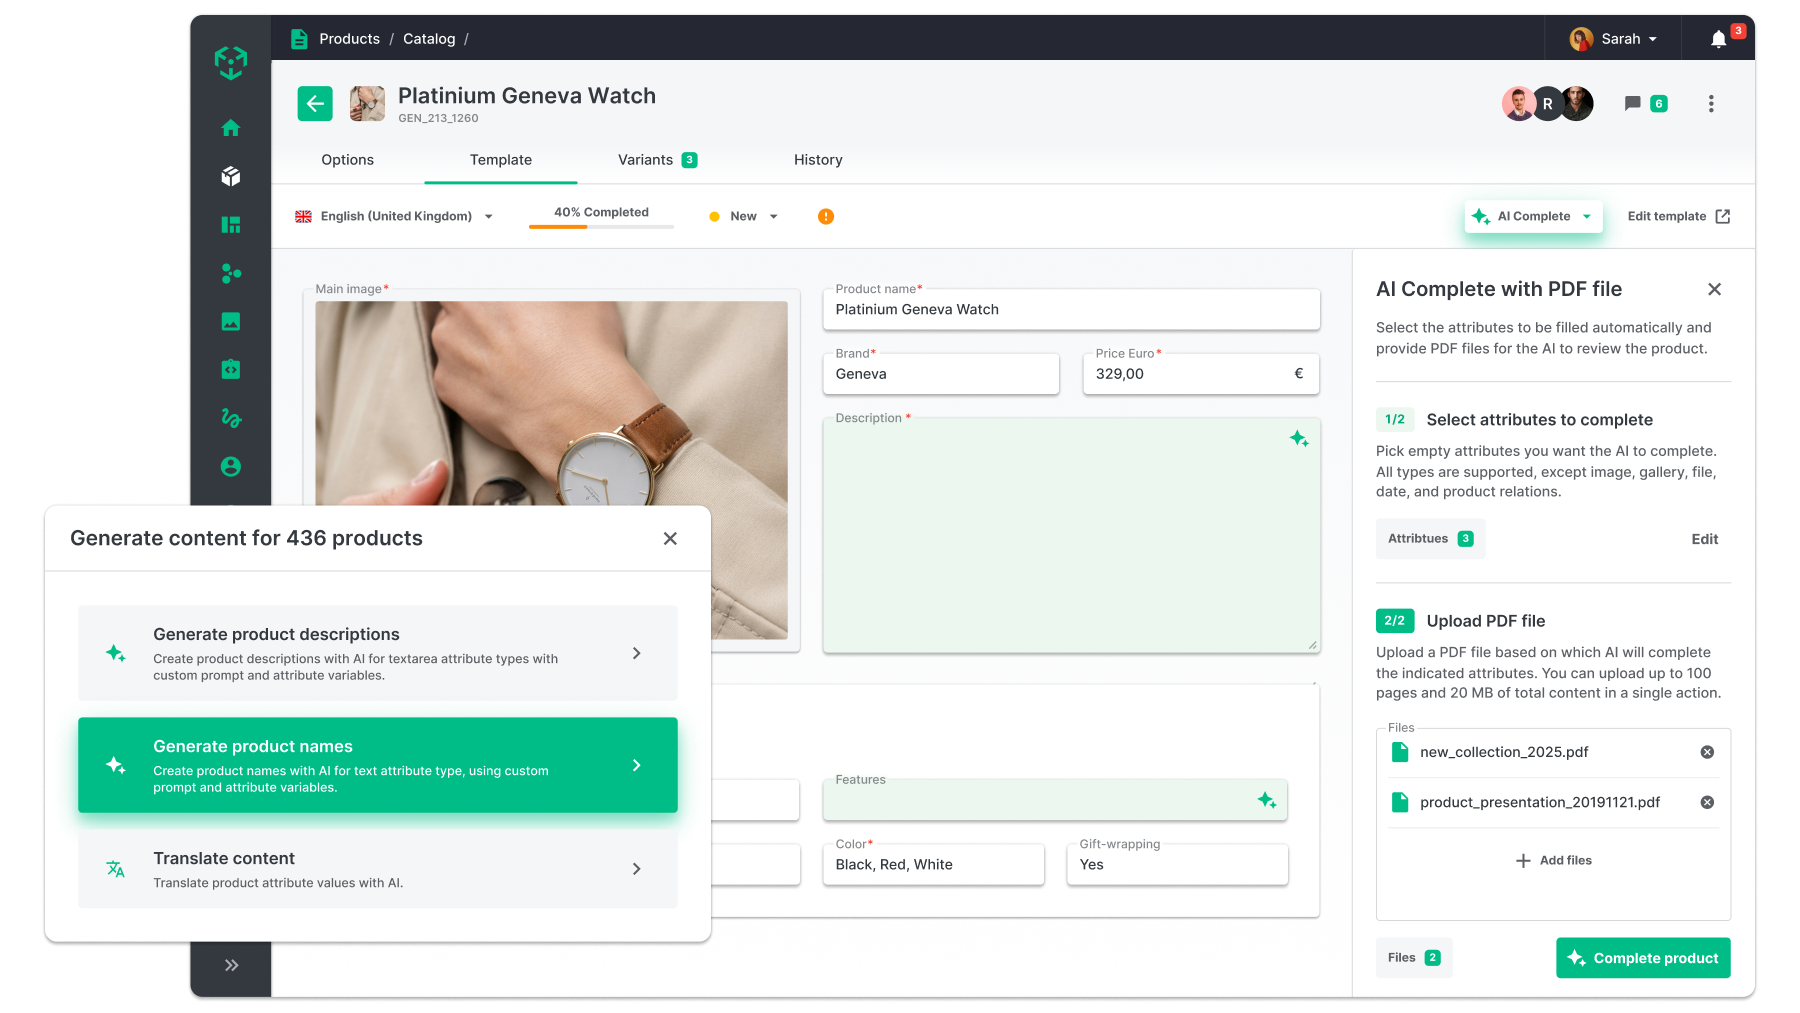Click the AI sparkle icon in Description field
Viewport: 1800px width, 1013px height.
coord(1299,439)
